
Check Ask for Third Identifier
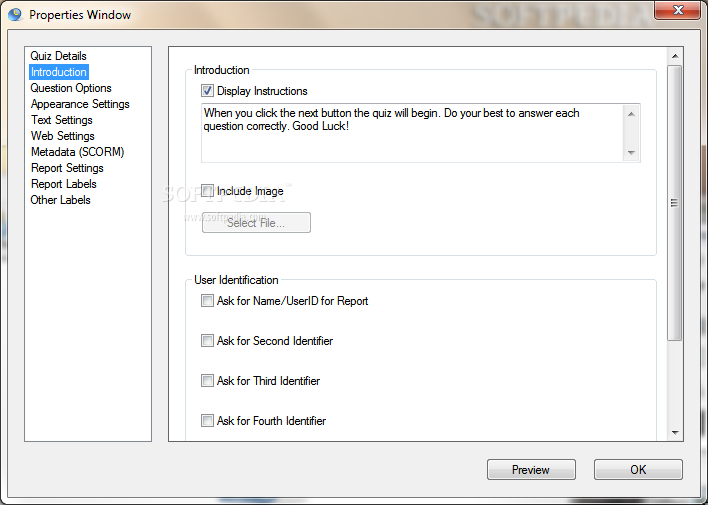click(207, 381)
